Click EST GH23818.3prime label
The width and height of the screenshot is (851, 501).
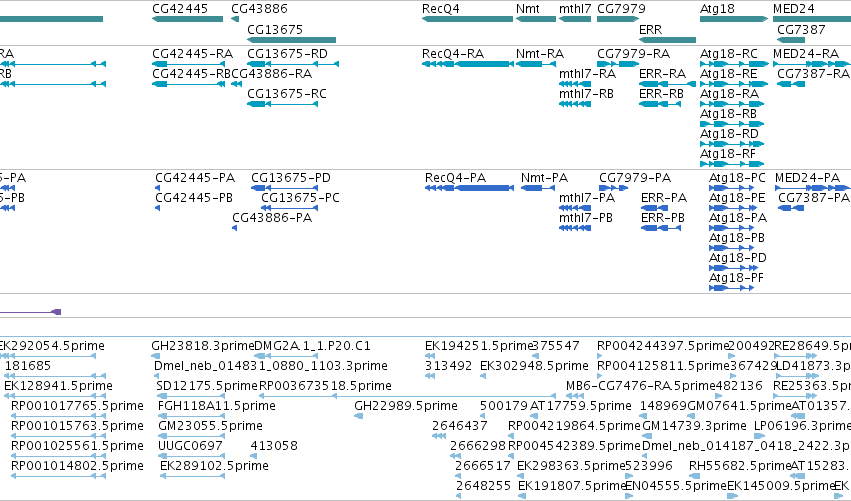202,346
